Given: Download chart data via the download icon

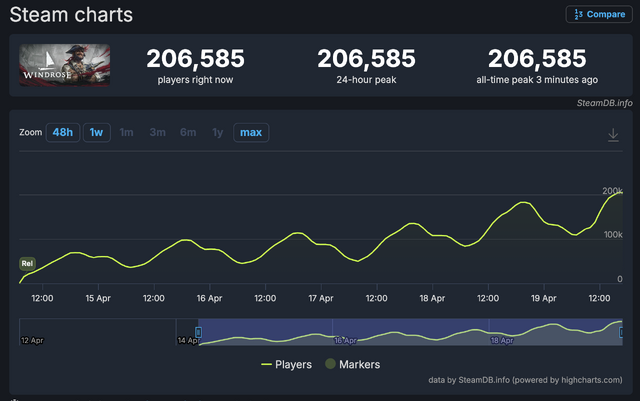Looking at the screenshot, I should (x=614, y=135).
